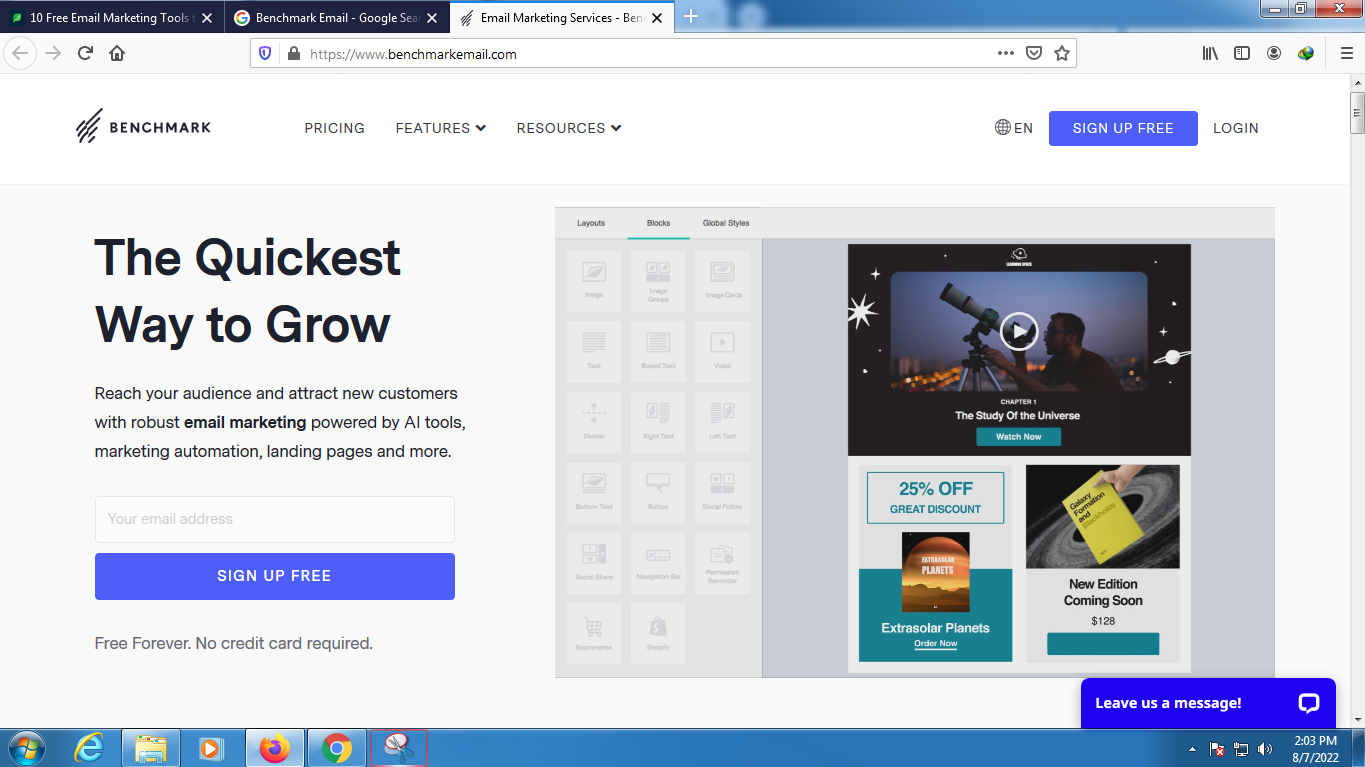Click SIGN UP FREE in the header

1123,128
